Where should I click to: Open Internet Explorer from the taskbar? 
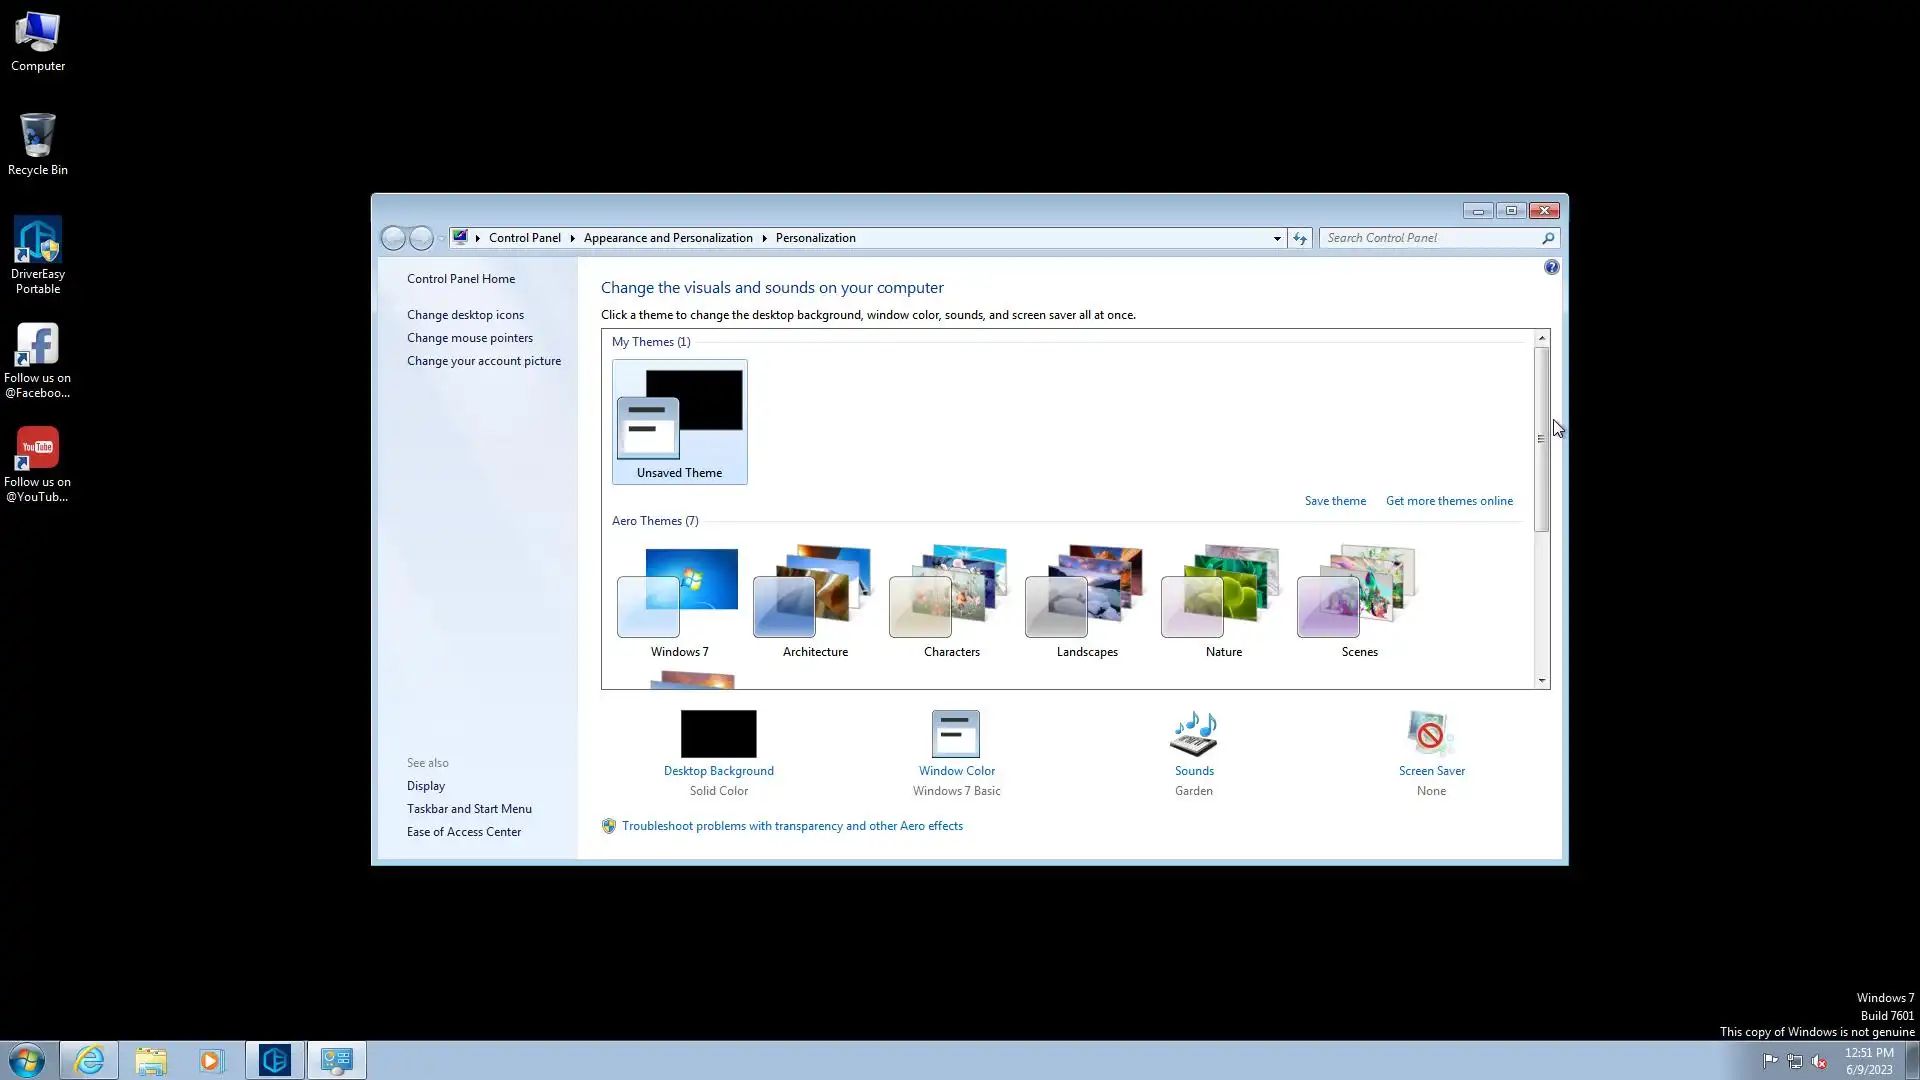pos(89,1060)
